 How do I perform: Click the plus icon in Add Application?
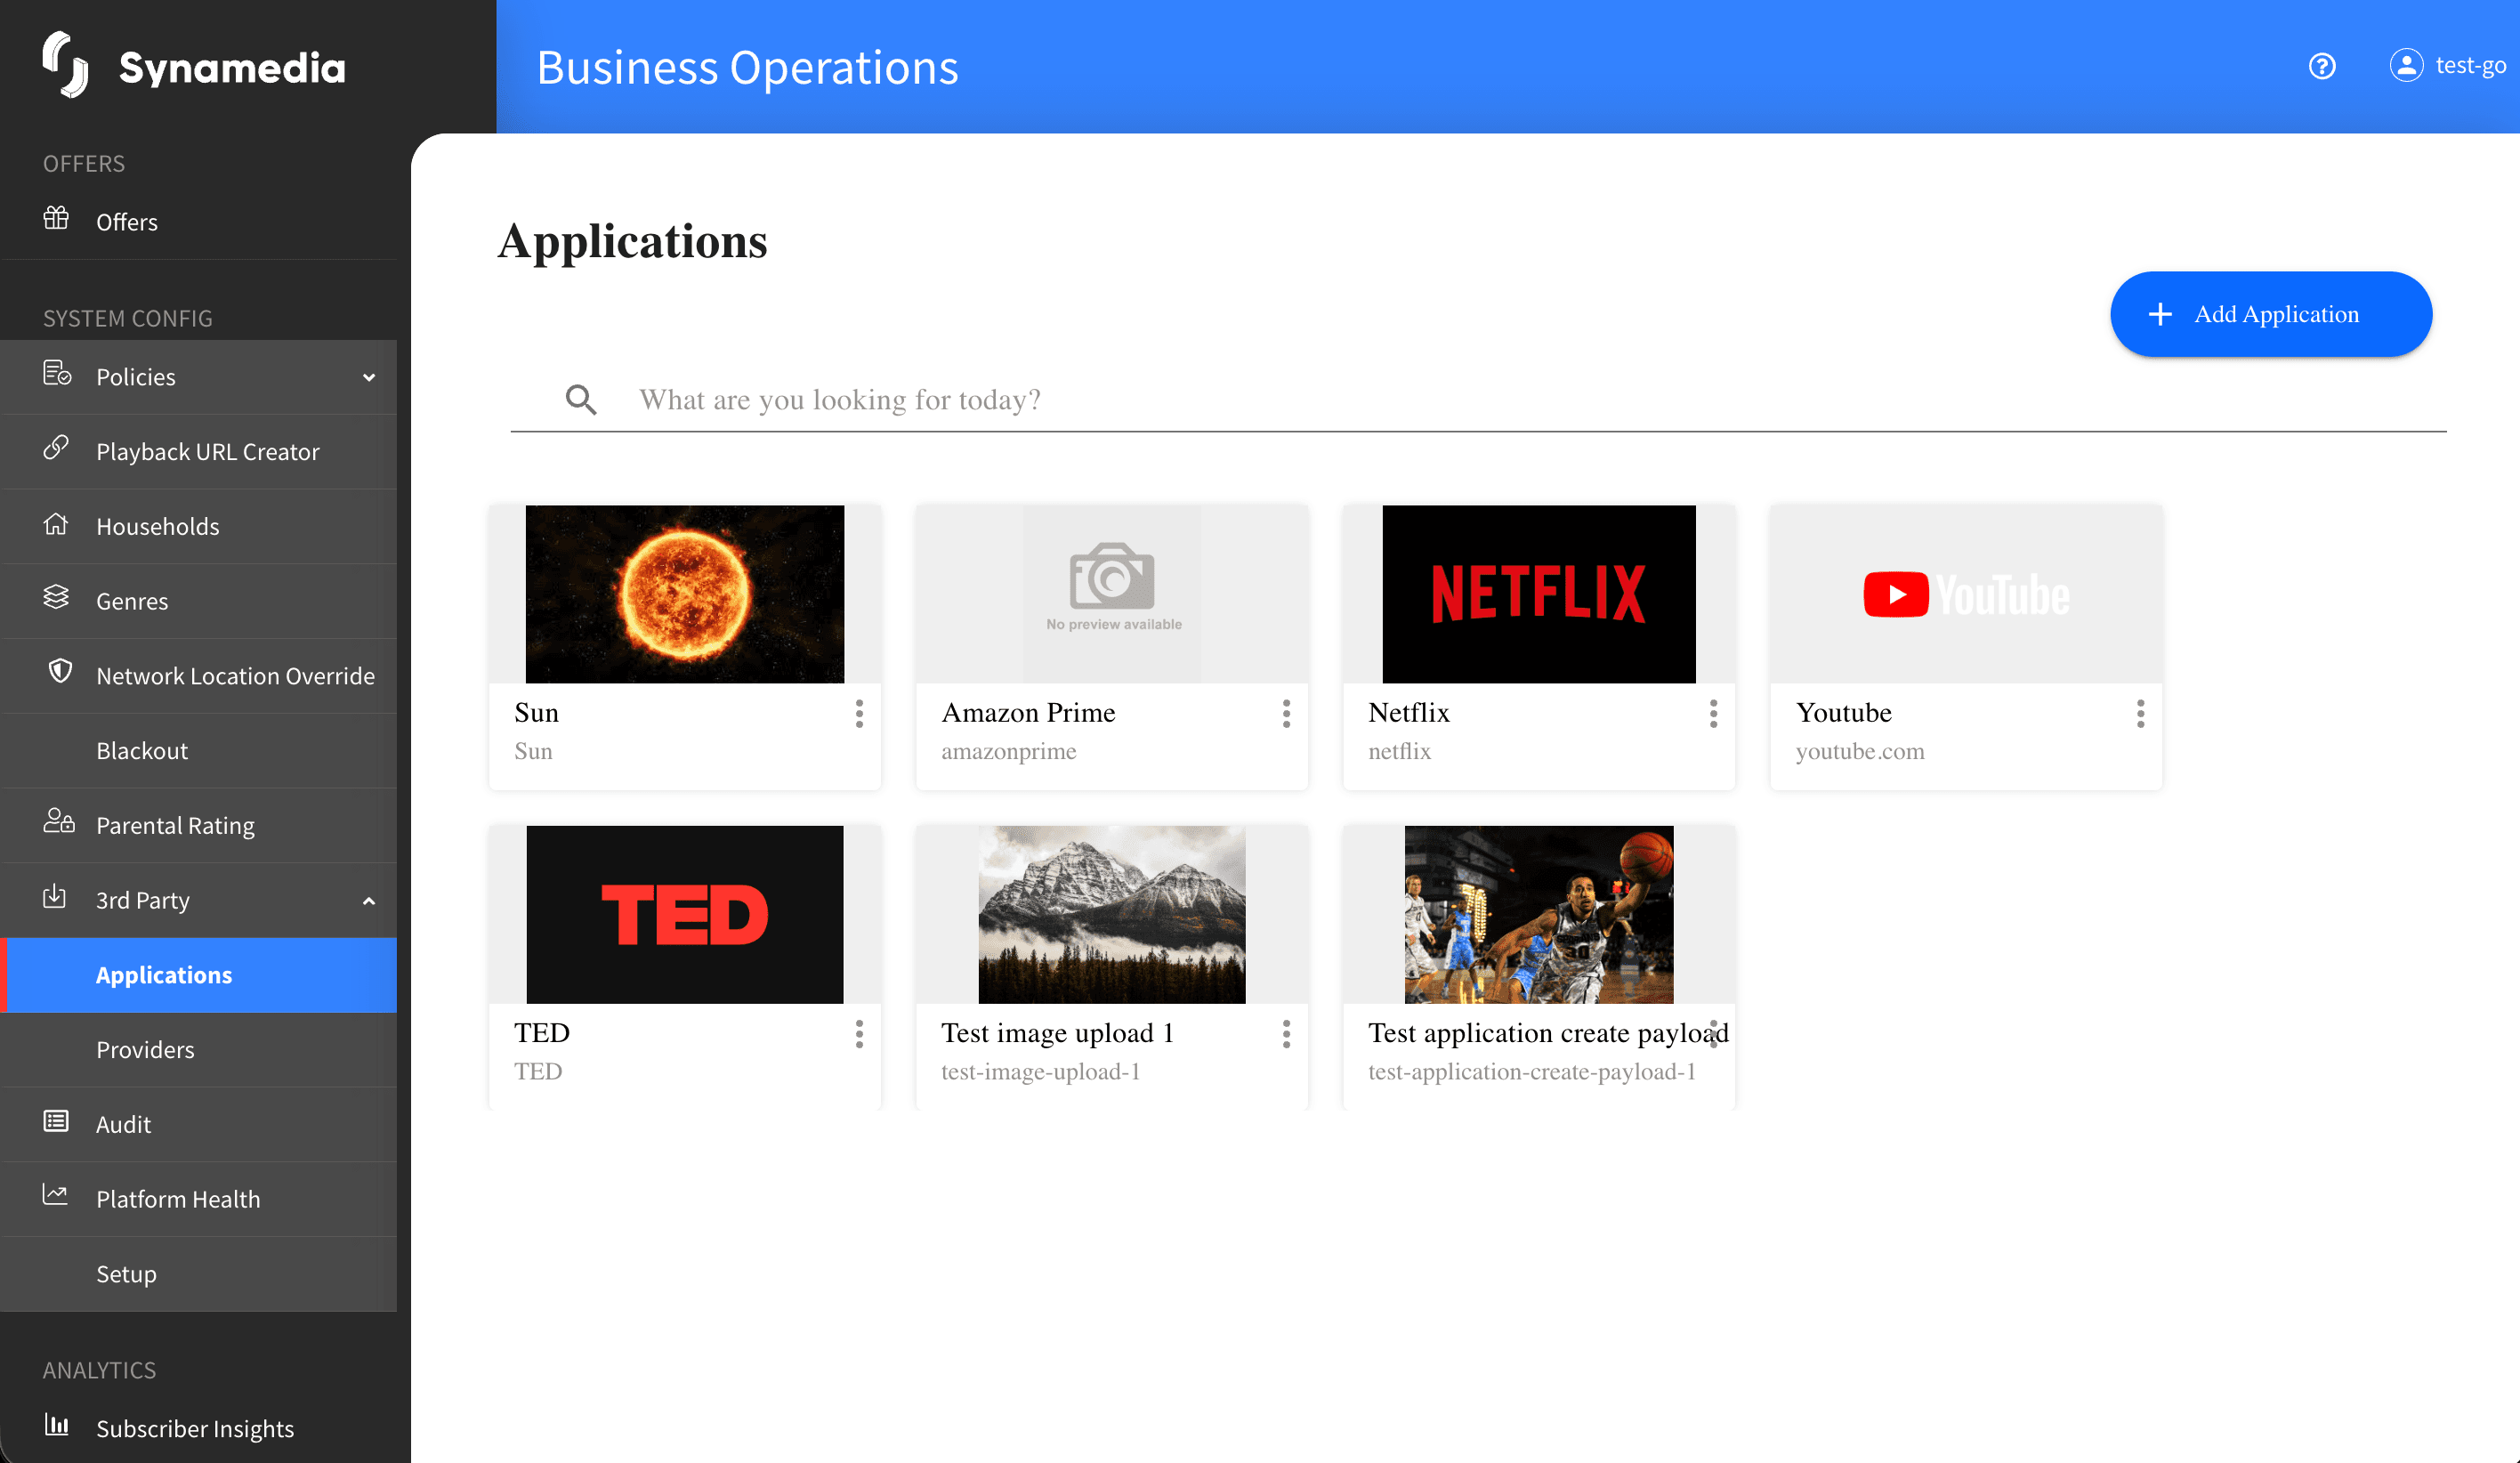(x=2160, y=314)
